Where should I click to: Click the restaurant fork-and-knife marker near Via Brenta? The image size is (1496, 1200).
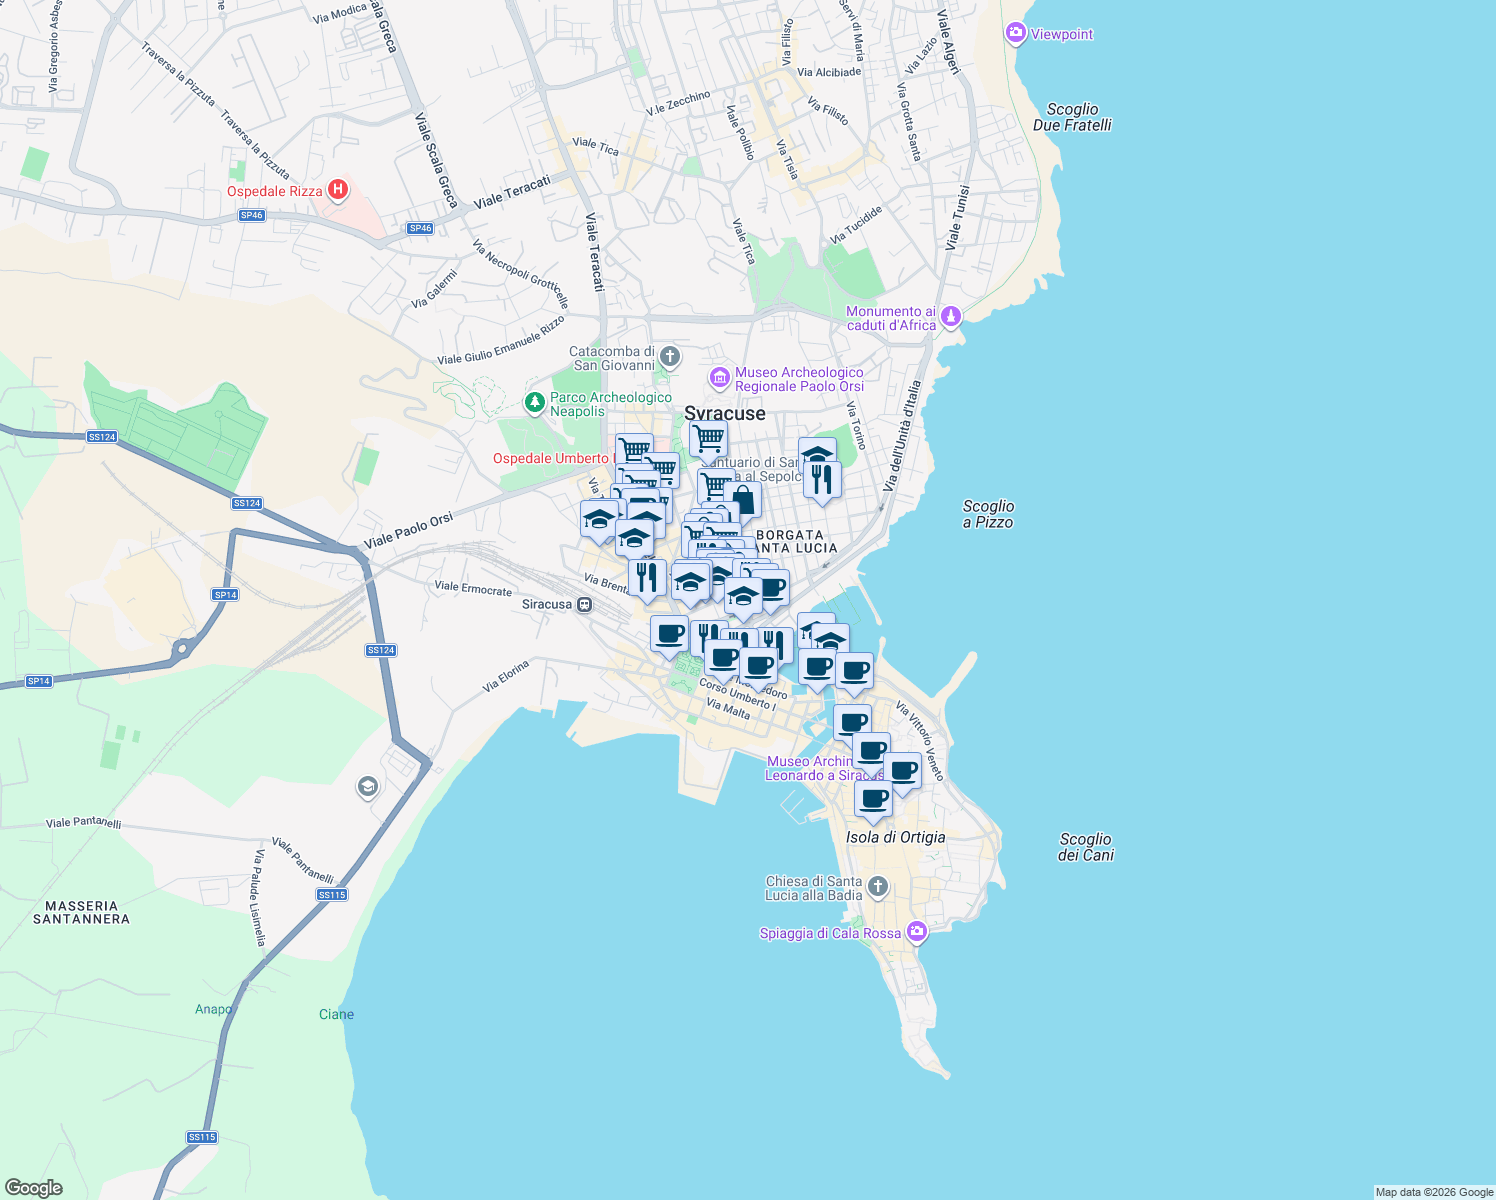(646, 578)
